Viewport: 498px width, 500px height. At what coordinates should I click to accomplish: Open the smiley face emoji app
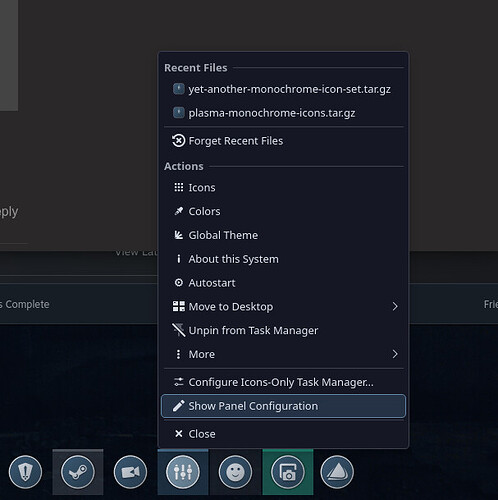pos(235,472)
